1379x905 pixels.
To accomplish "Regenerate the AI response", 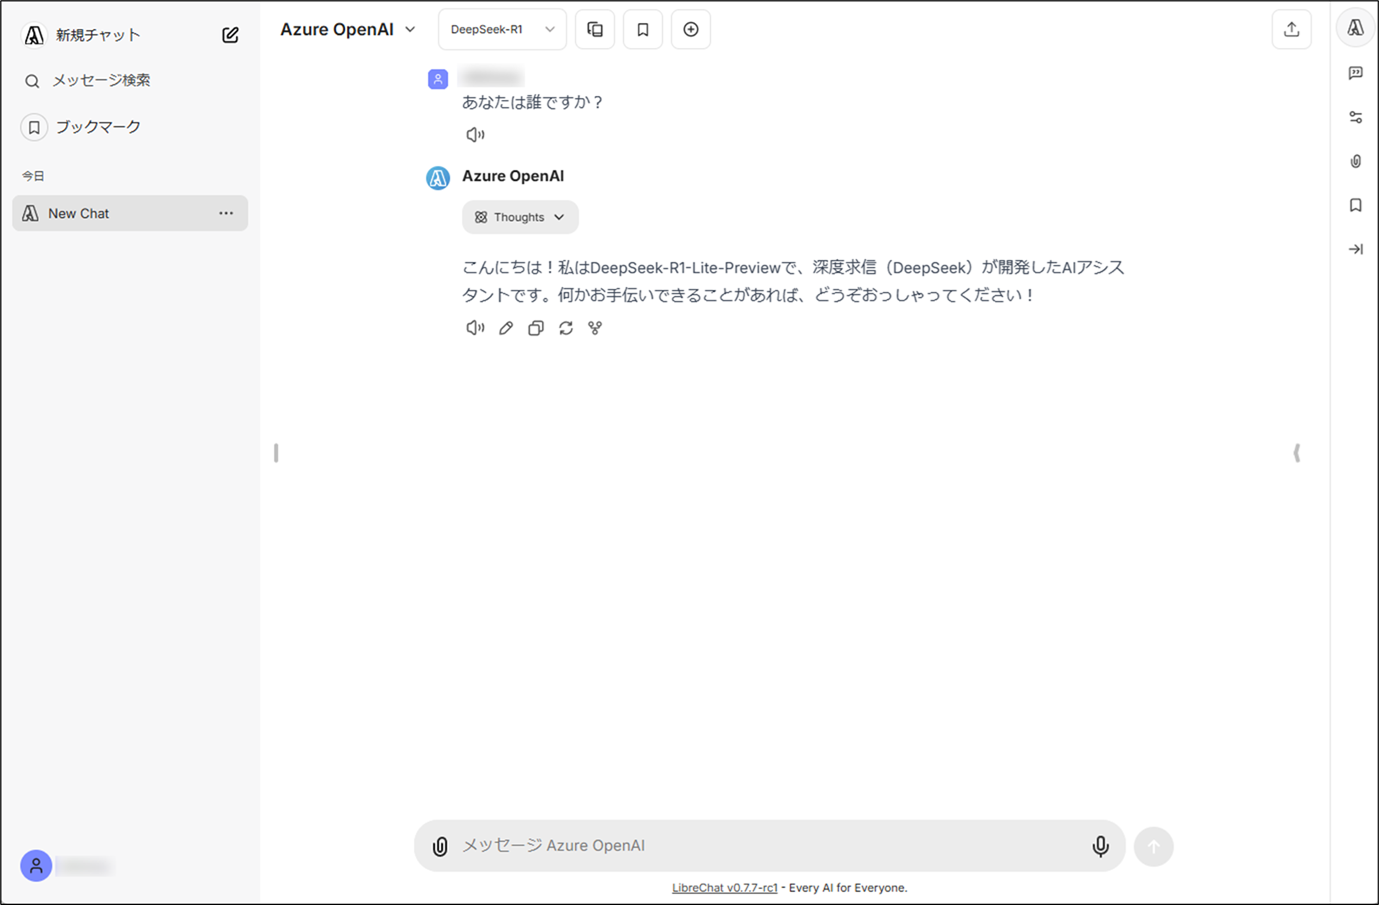I will [x=566, y=327].
